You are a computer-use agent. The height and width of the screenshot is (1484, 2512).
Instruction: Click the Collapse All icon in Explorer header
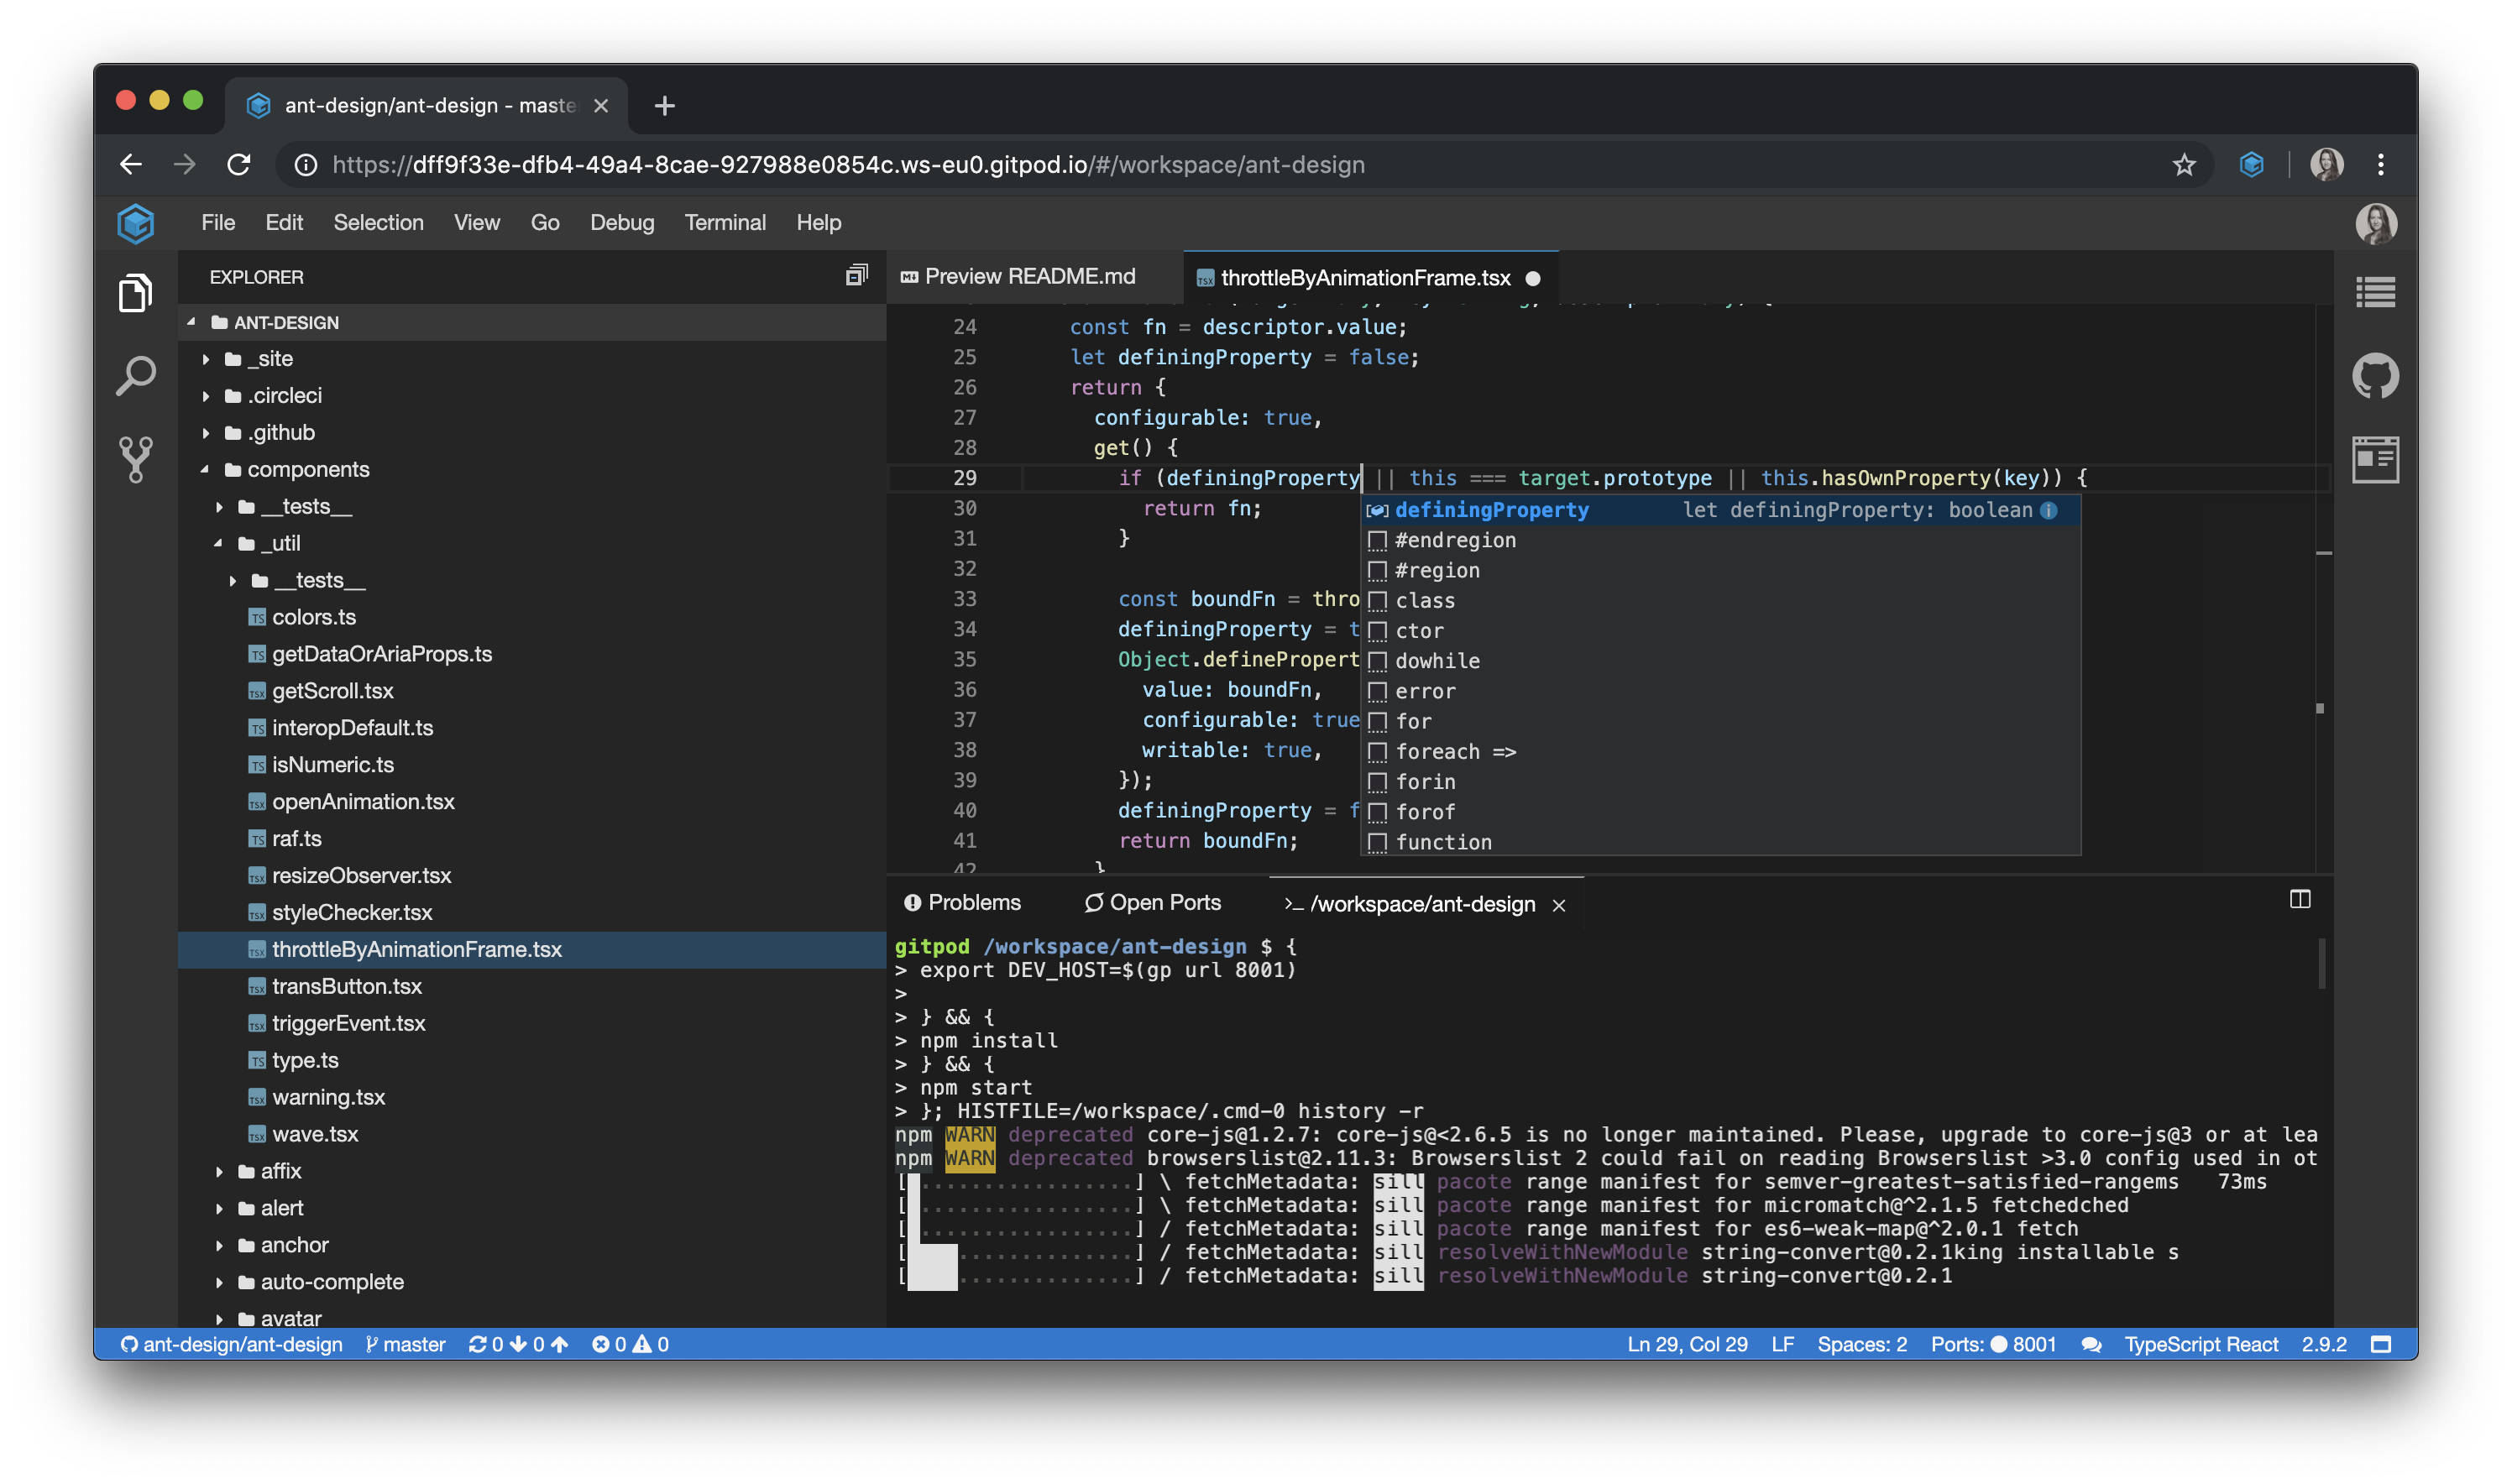pyautogui.click(x=856, y=276)
